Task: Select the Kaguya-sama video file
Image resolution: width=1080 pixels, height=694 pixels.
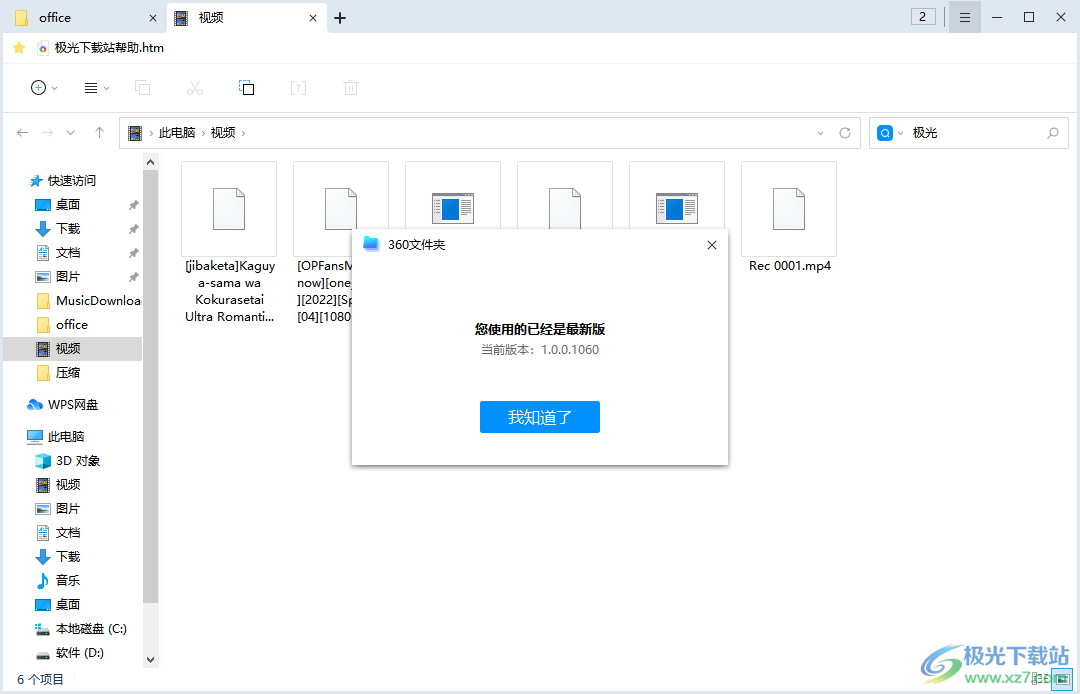Action: [x=229, y=242]
